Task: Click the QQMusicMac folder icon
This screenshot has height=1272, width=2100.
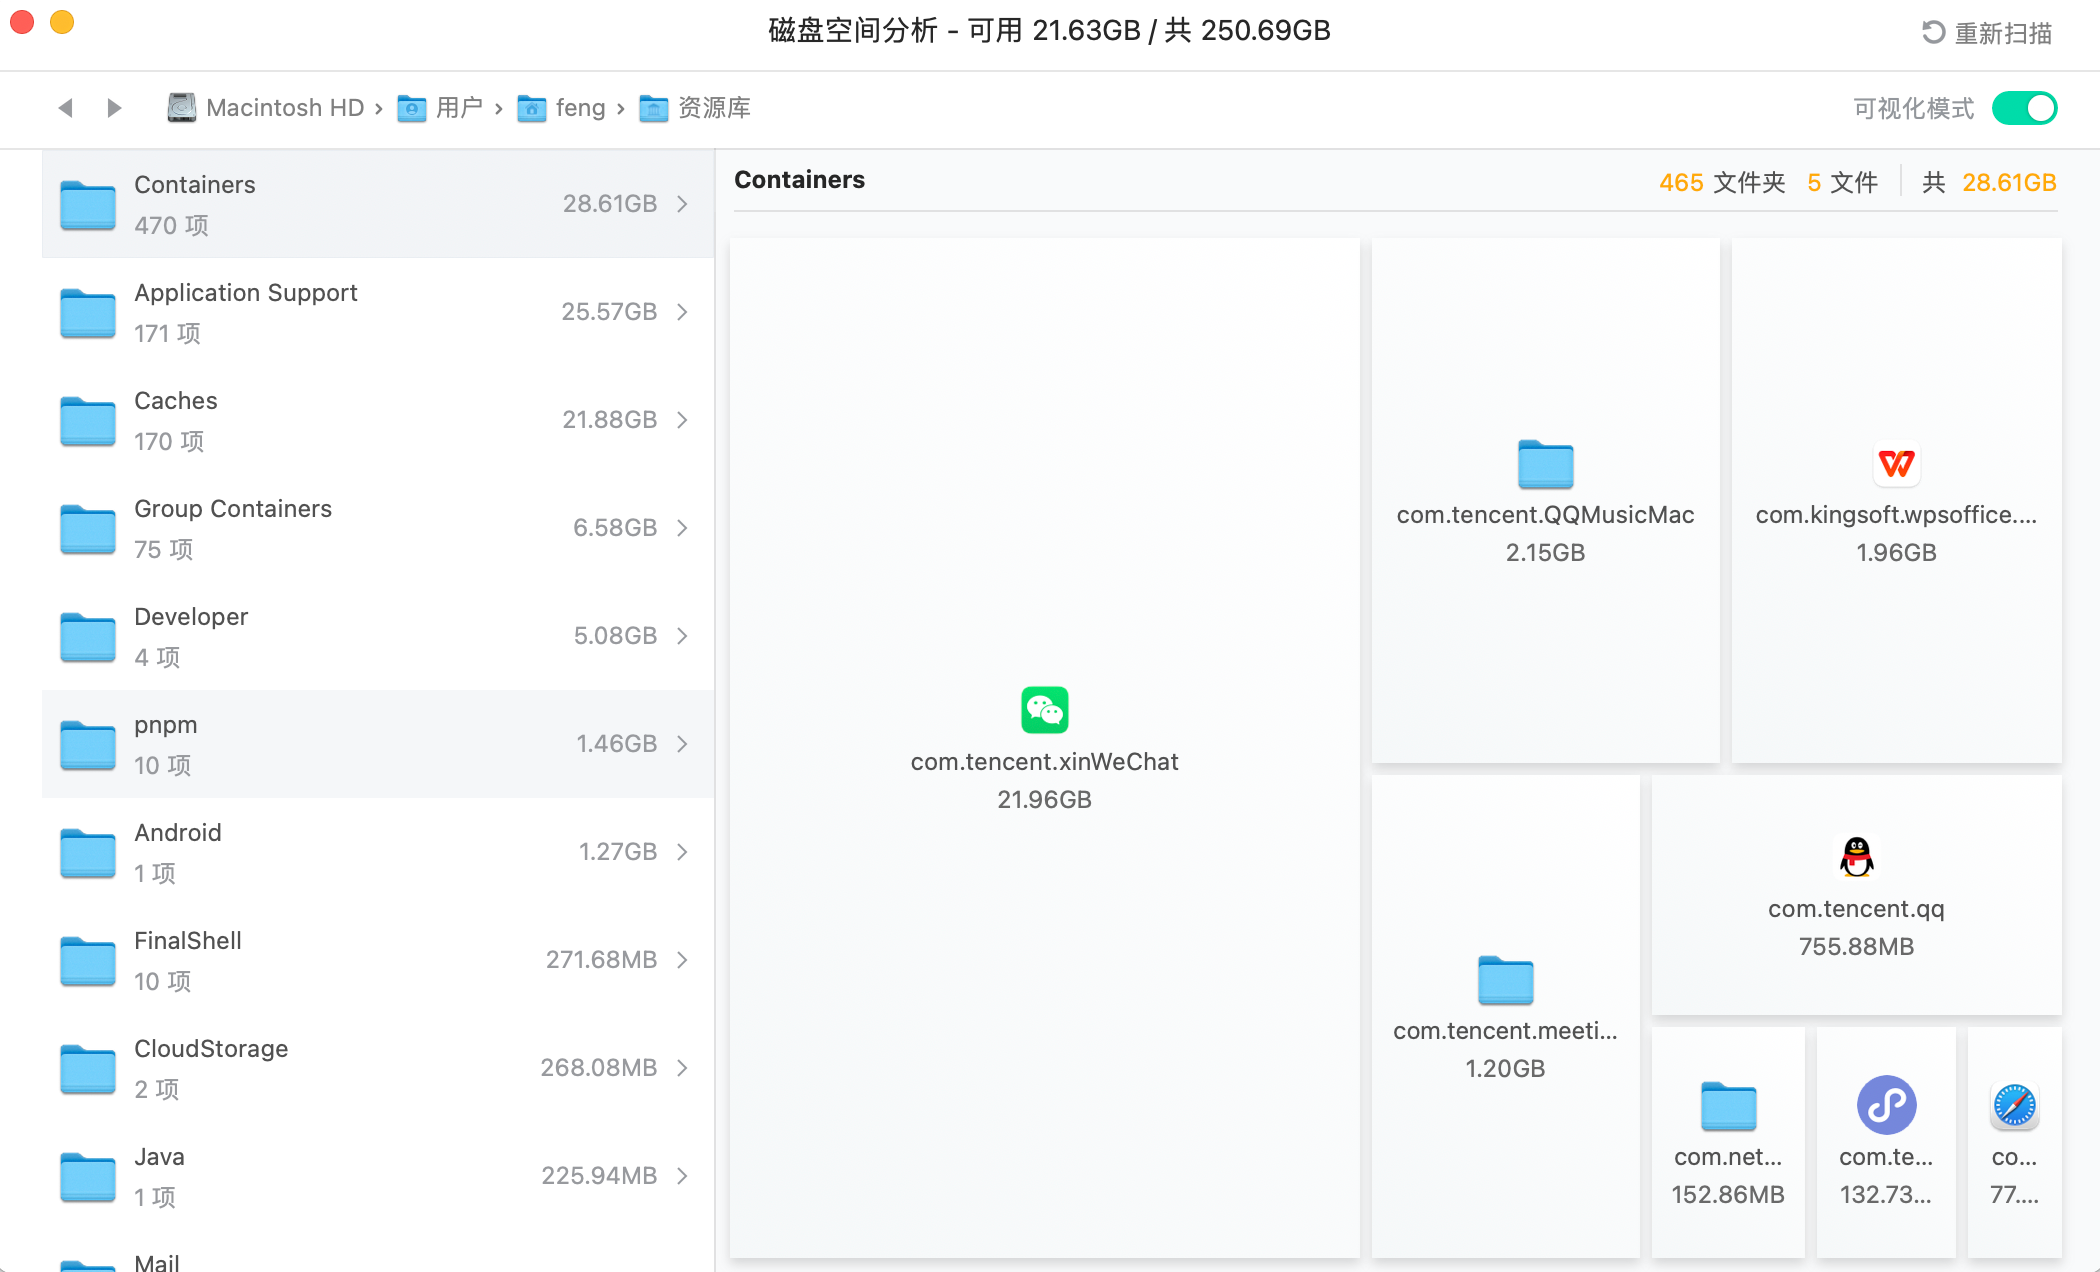Action: pyautogui.click(x=1545, y=465)
